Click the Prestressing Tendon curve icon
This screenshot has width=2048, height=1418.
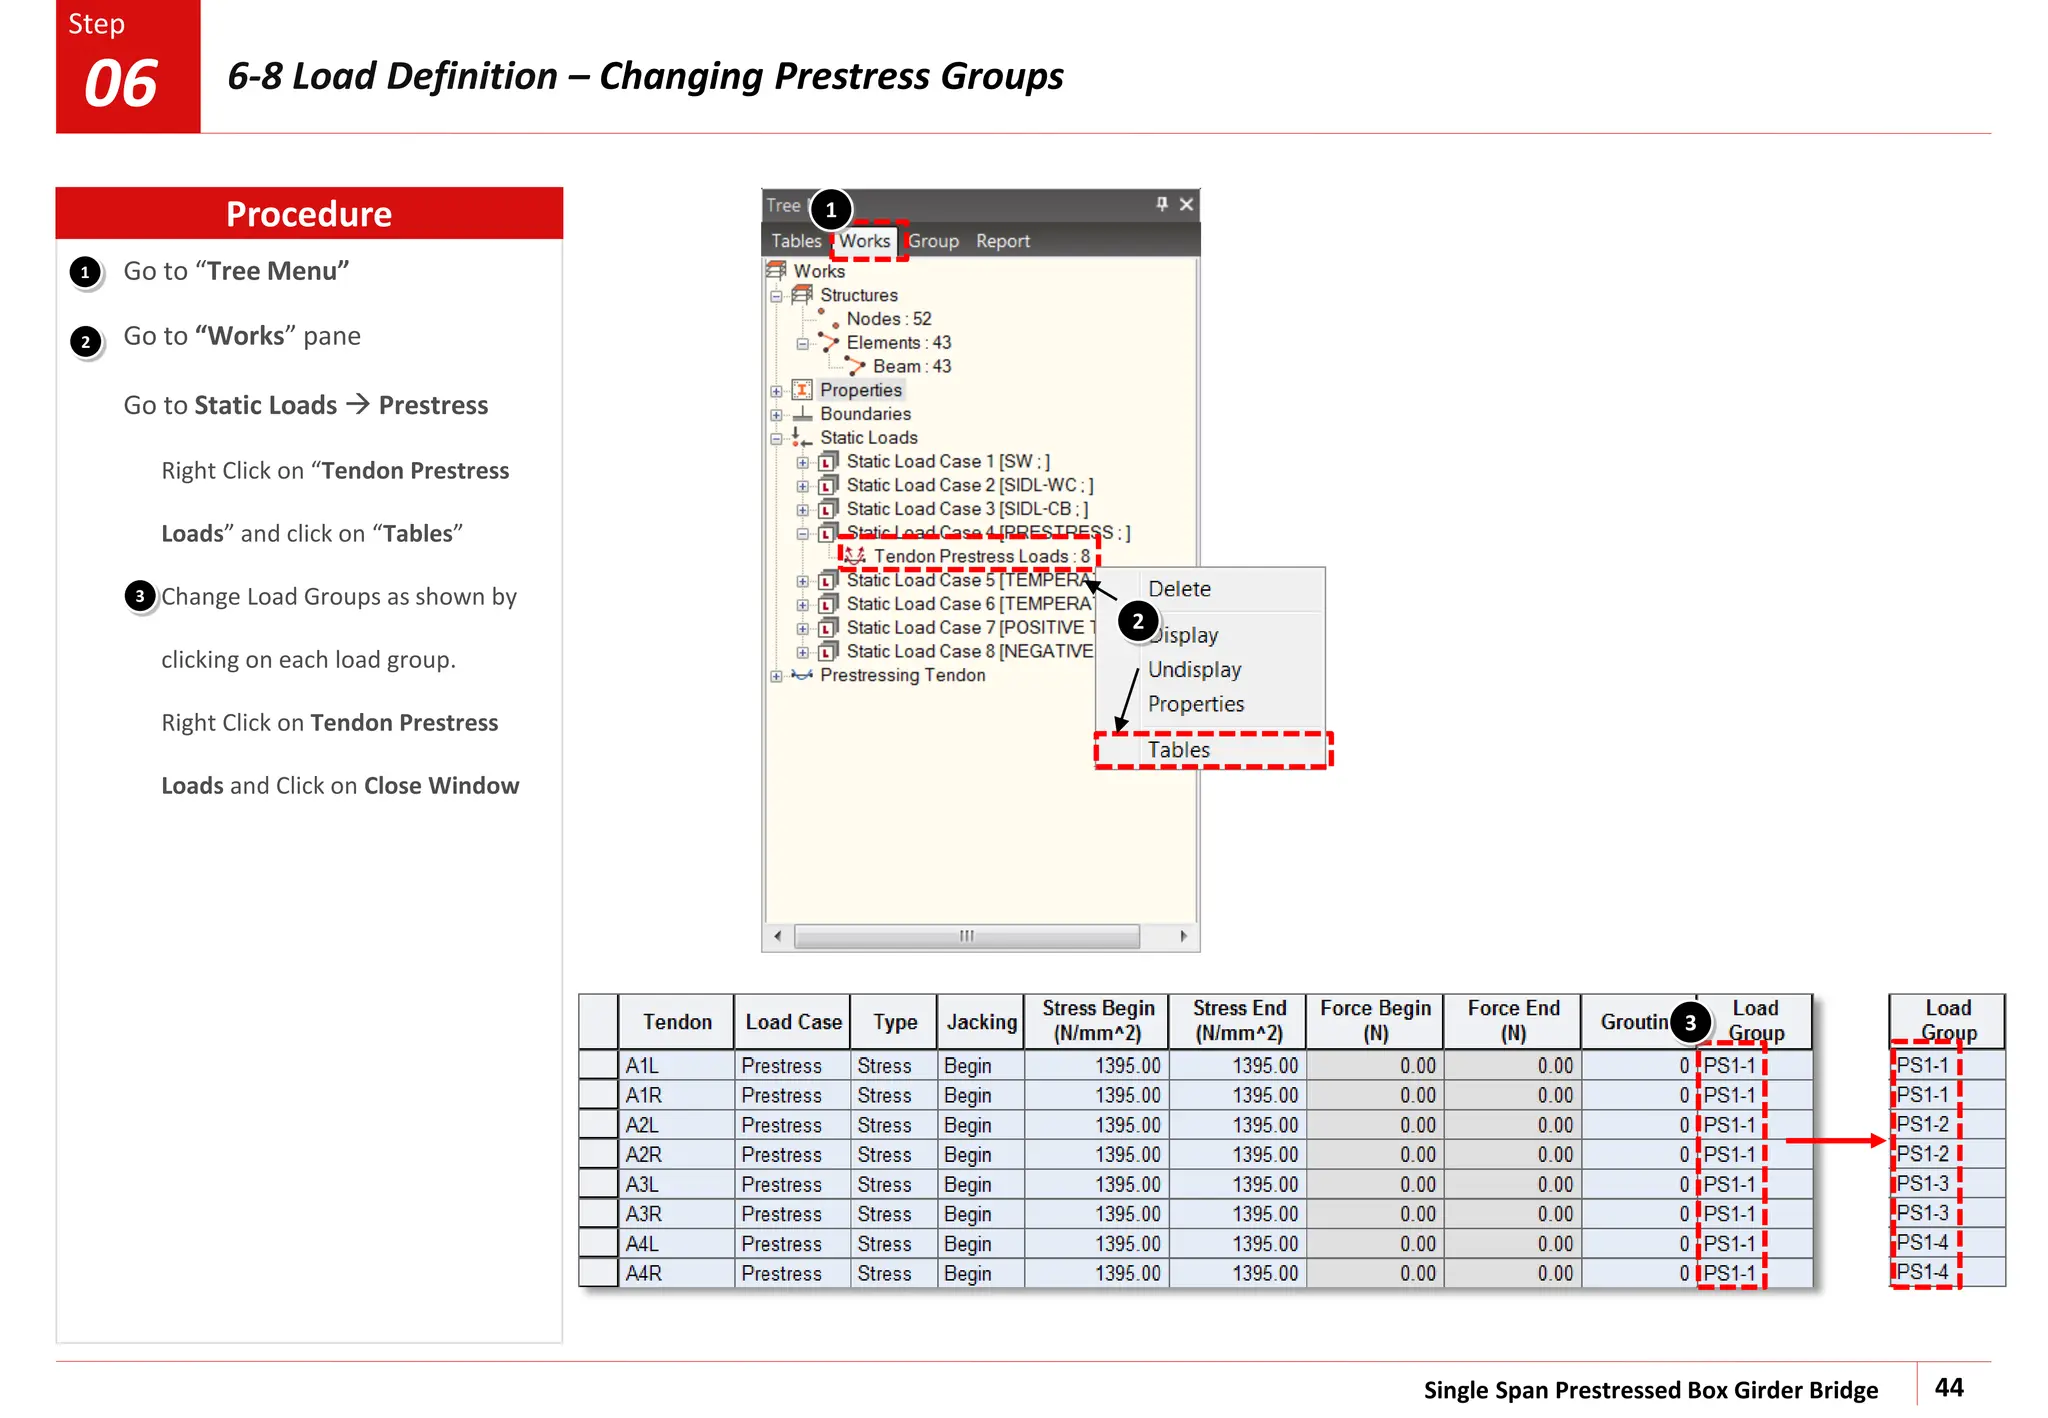coord(802,675)
